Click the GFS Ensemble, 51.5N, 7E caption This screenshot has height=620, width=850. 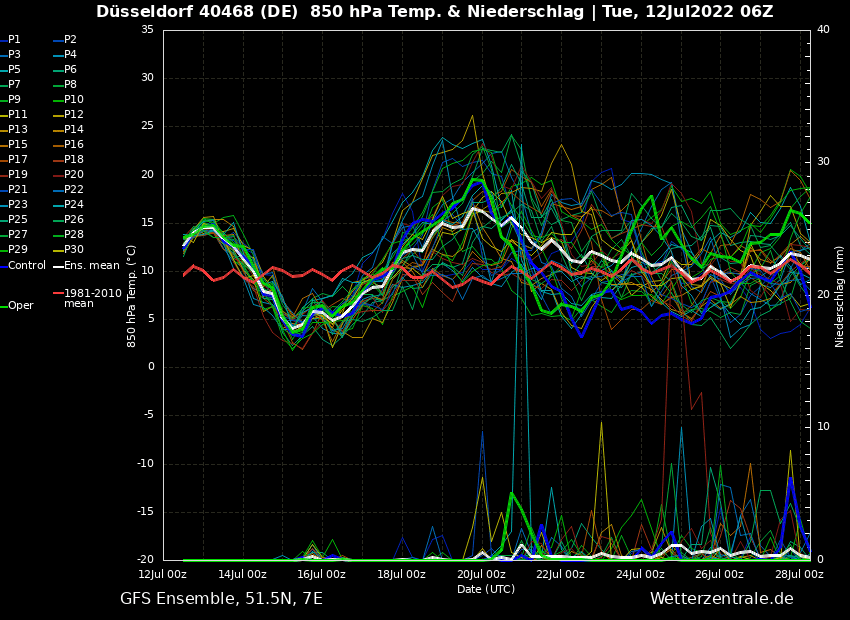(x=221, y=599)
